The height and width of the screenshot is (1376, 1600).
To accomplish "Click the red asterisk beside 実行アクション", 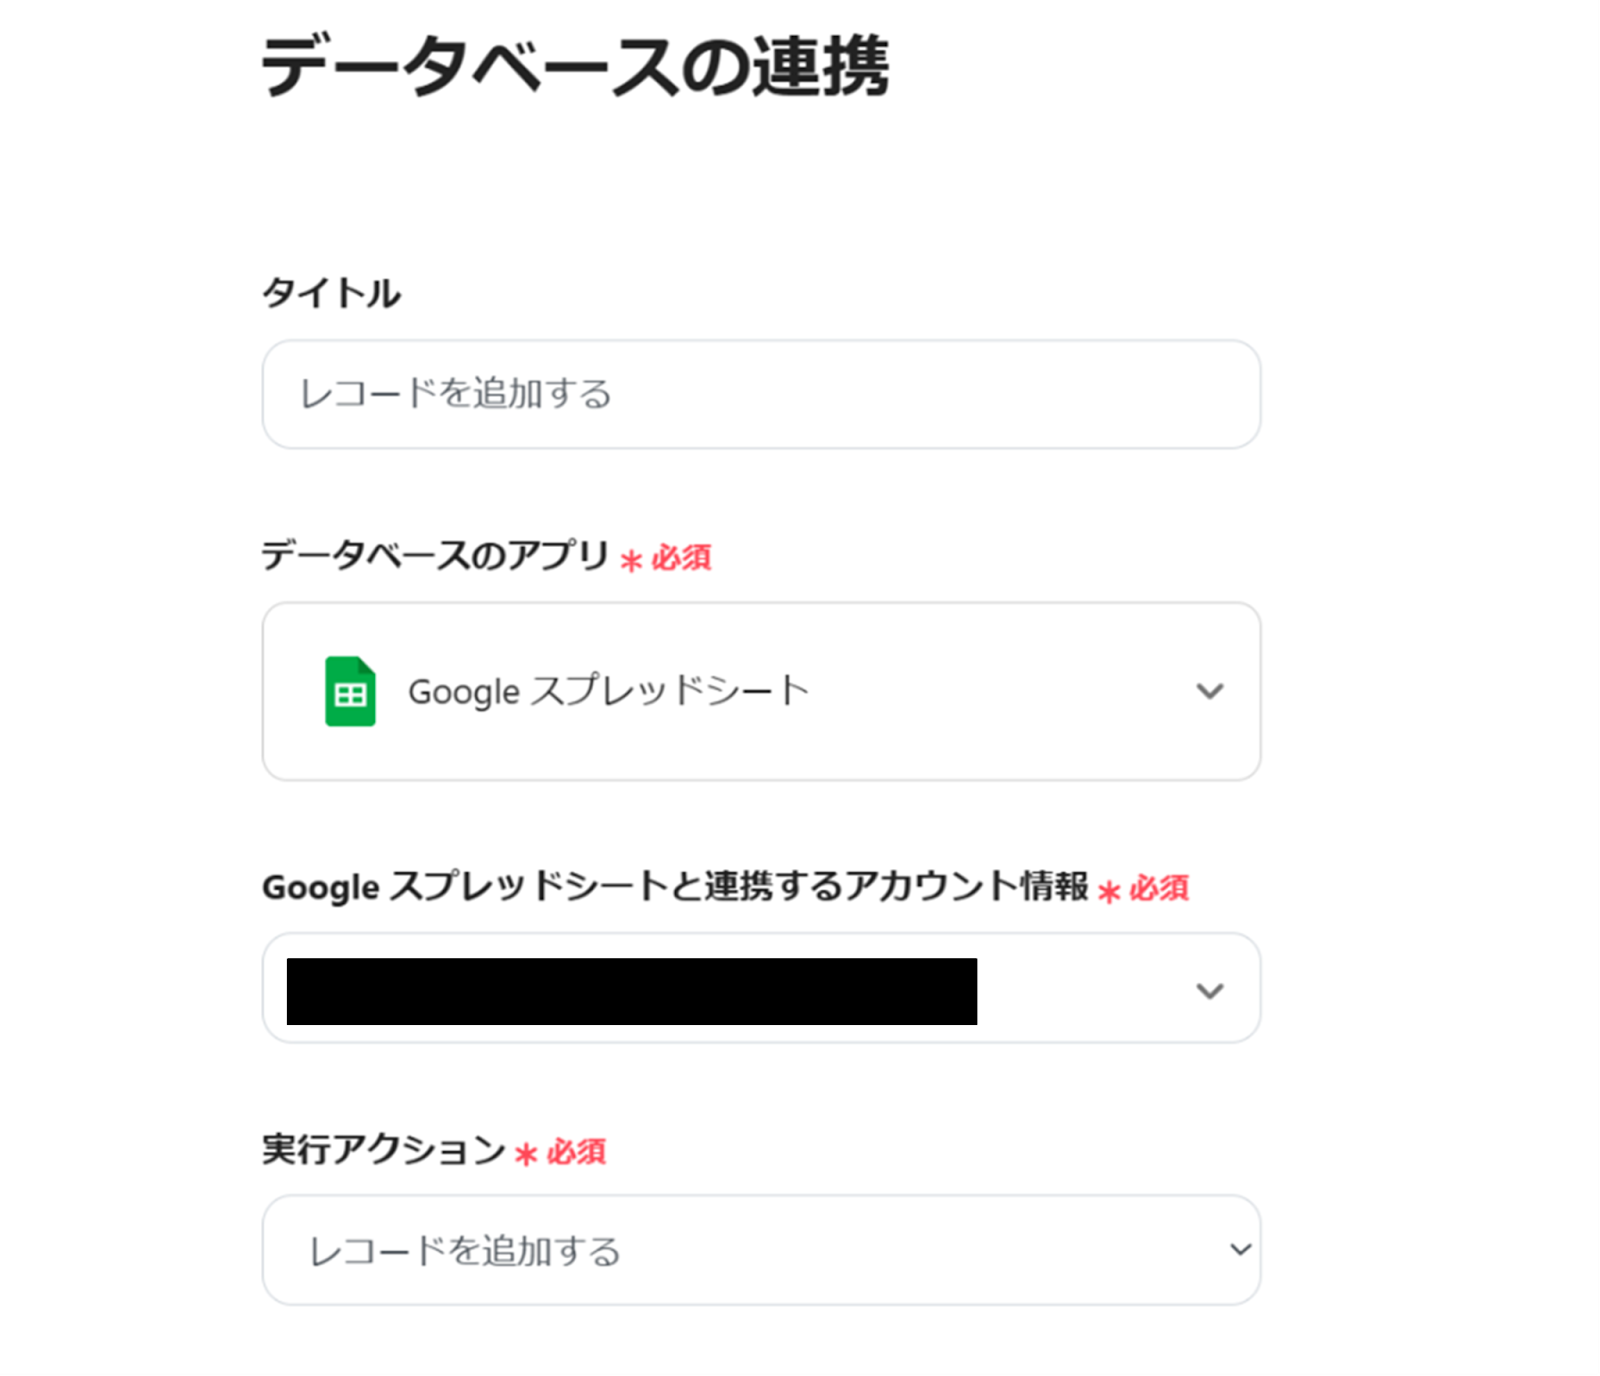I will 526,1155.
